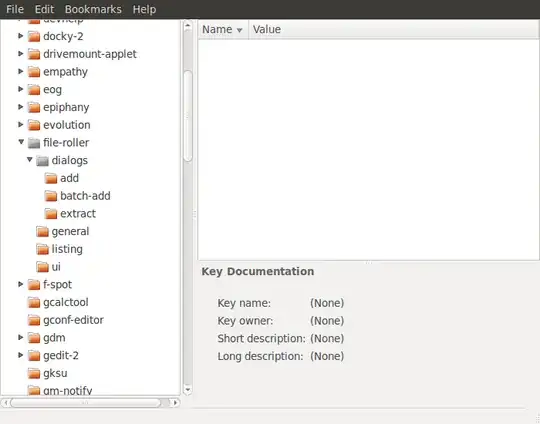
Task: Select the gksu entry
Action: click(55, 374)
